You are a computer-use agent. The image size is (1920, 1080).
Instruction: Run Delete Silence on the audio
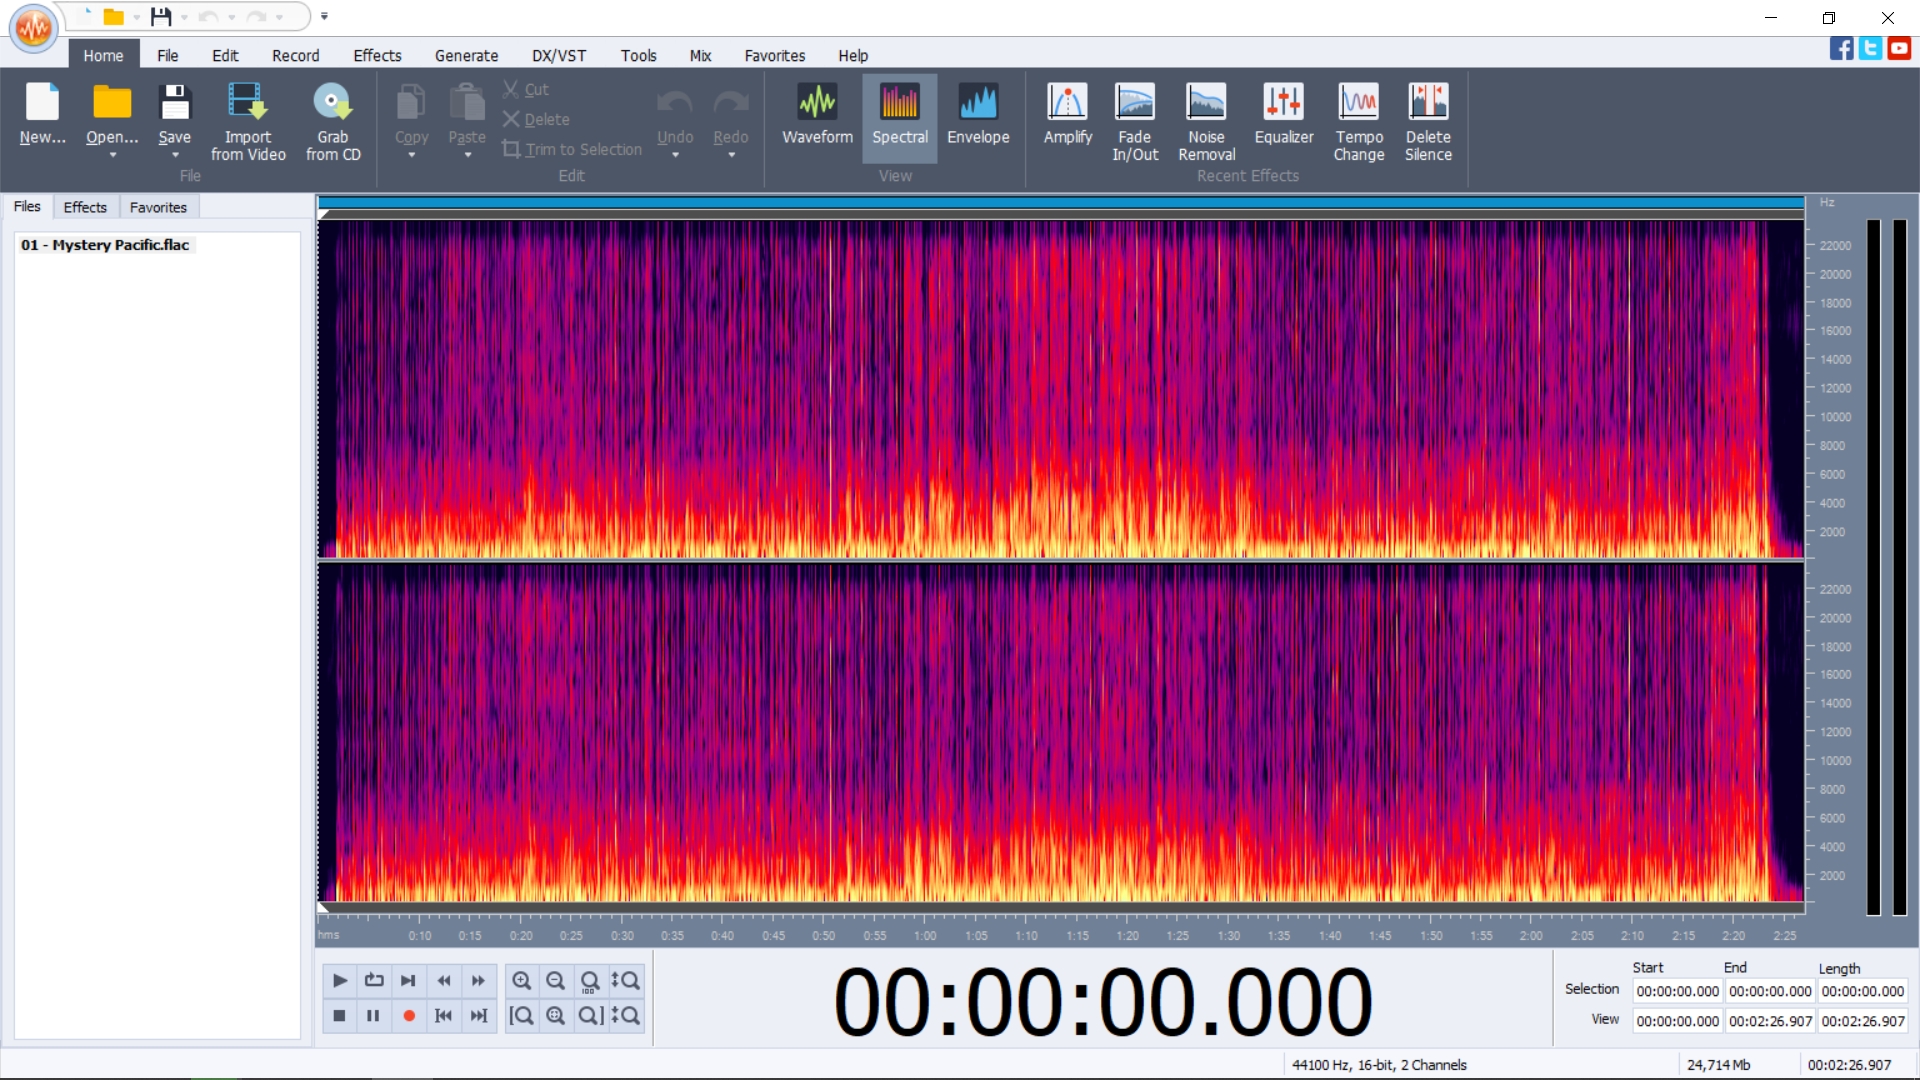click(x=1428, y=120)
